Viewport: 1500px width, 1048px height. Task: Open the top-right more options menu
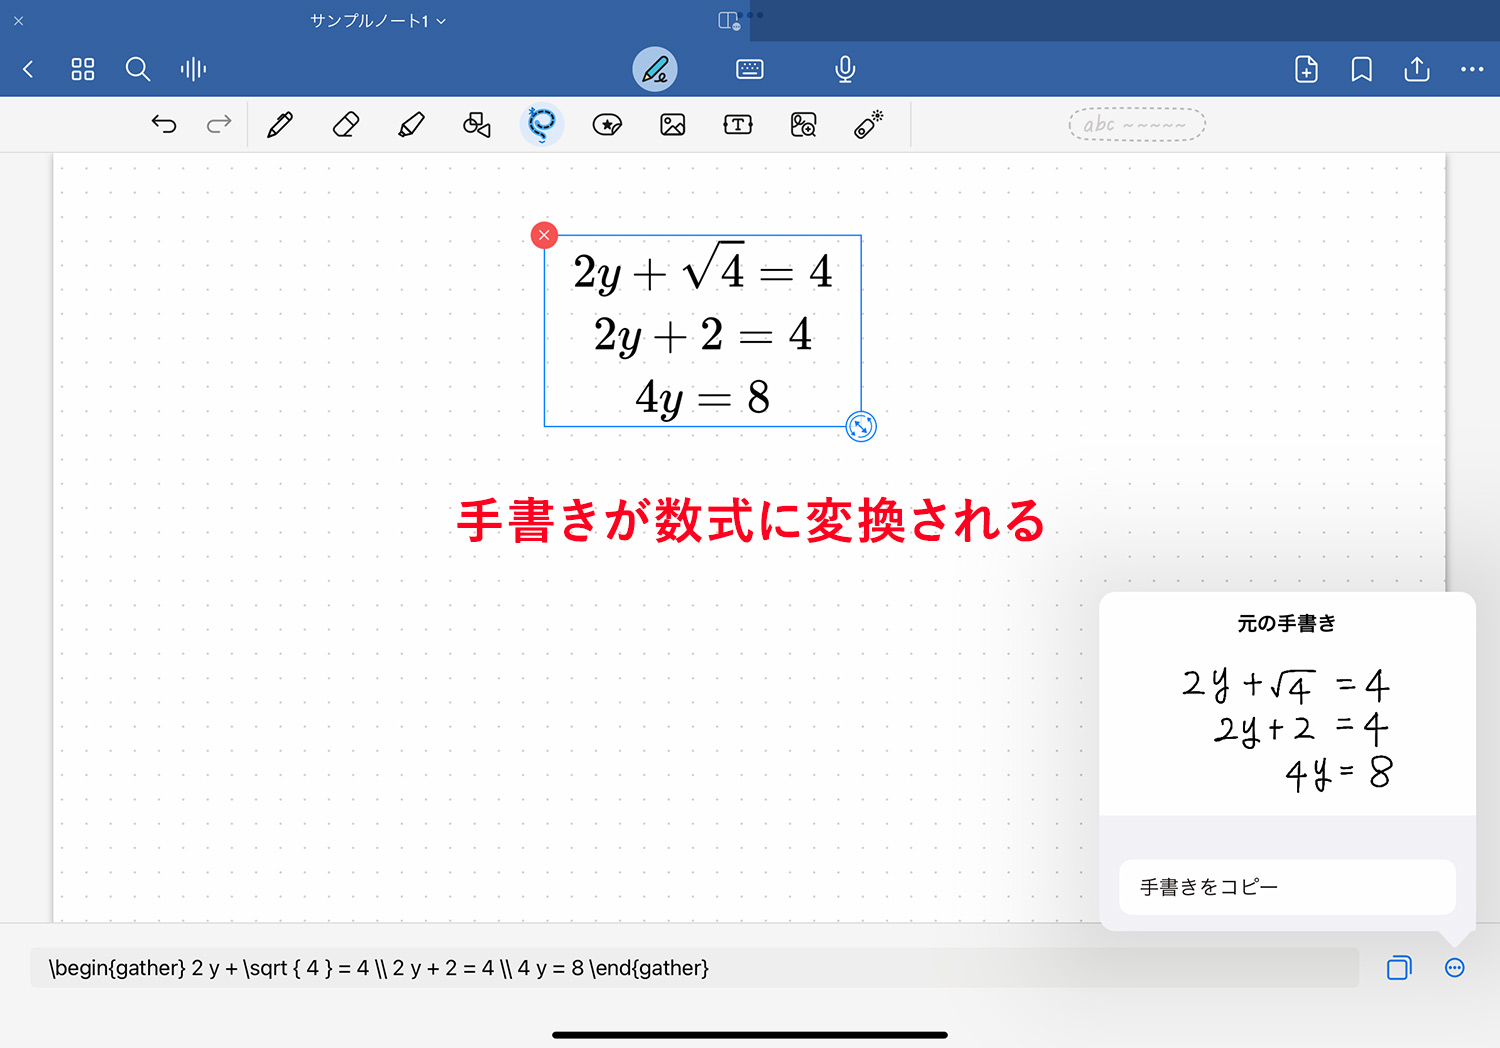point(1472,69)
